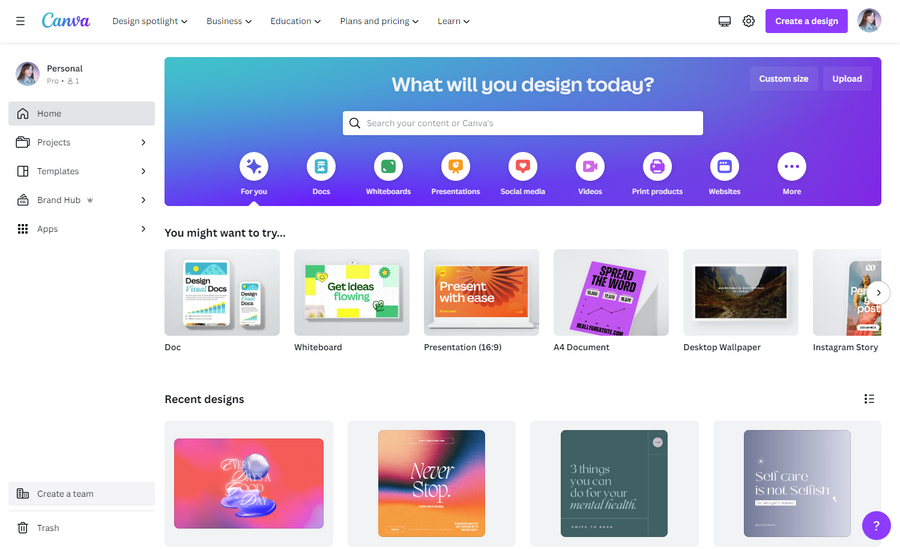
Task: Expand the Brand Hub sidebar chevron
Action: pyautogui.click(x=143, y=200)
